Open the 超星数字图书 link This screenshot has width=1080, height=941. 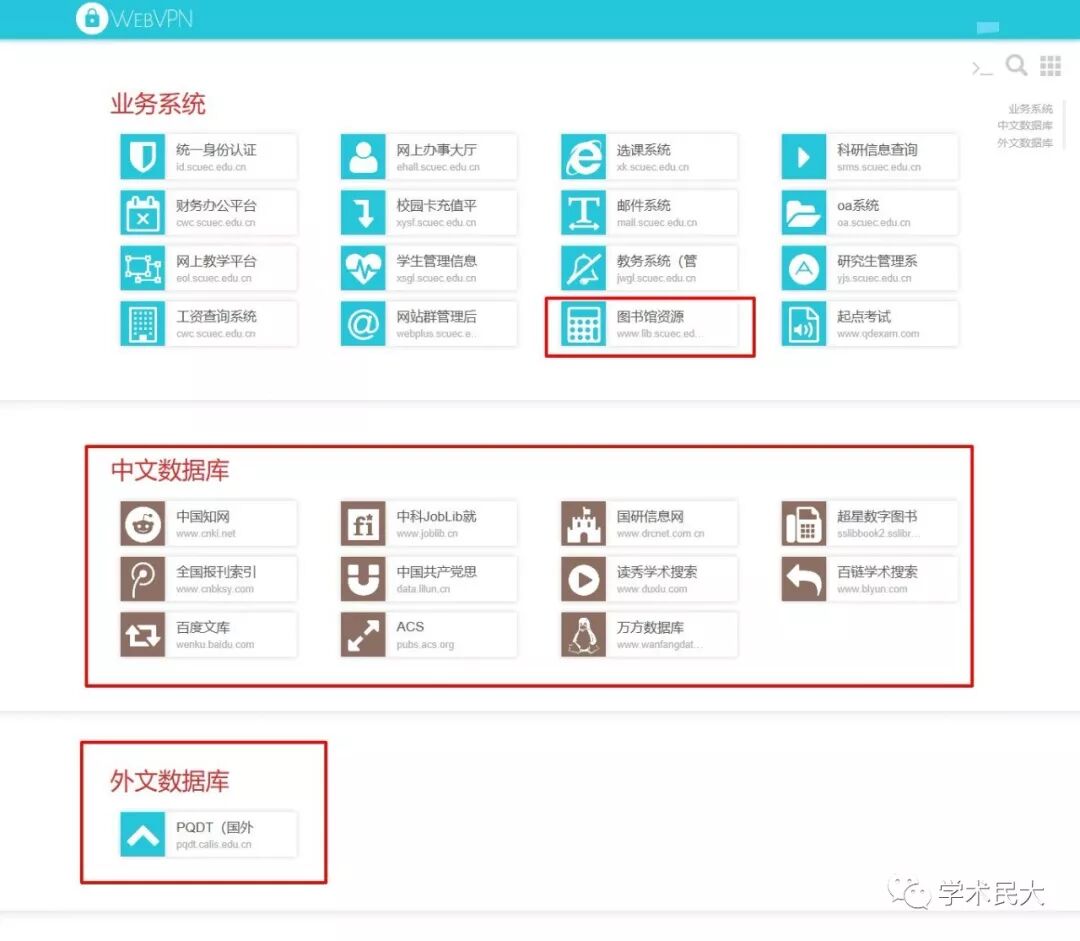pos(869,524)
